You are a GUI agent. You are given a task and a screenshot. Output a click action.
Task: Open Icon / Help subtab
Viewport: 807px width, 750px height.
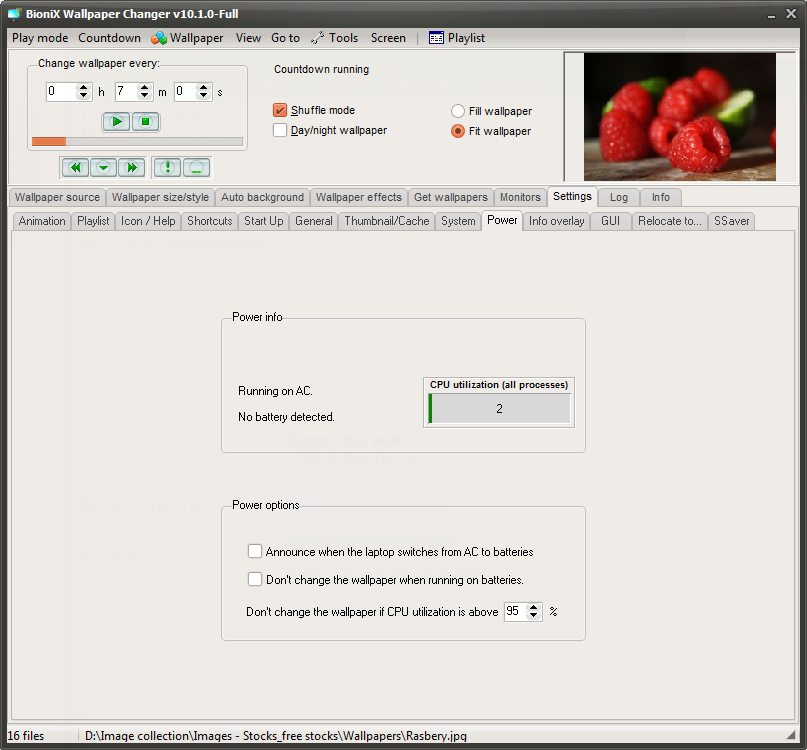pos(148,221)
